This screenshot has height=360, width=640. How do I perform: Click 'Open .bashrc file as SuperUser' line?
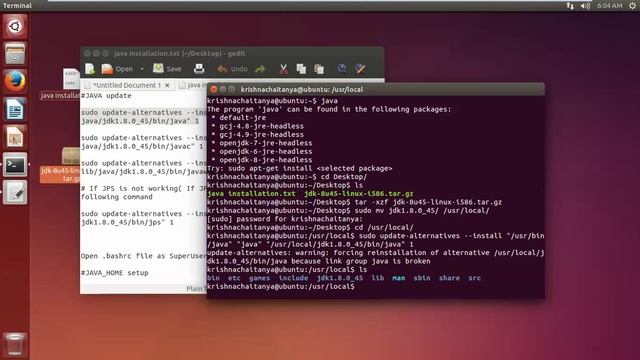click(144, 256)
